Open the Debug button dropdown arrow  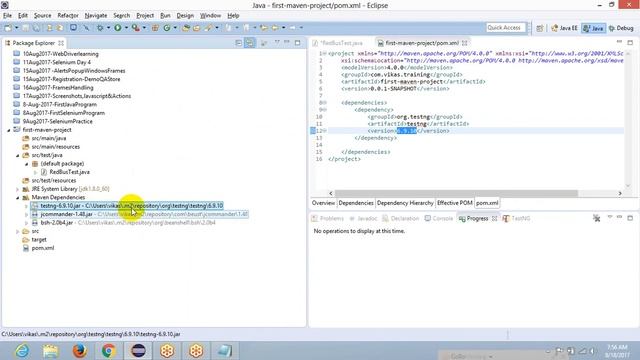tap(108, 28)
